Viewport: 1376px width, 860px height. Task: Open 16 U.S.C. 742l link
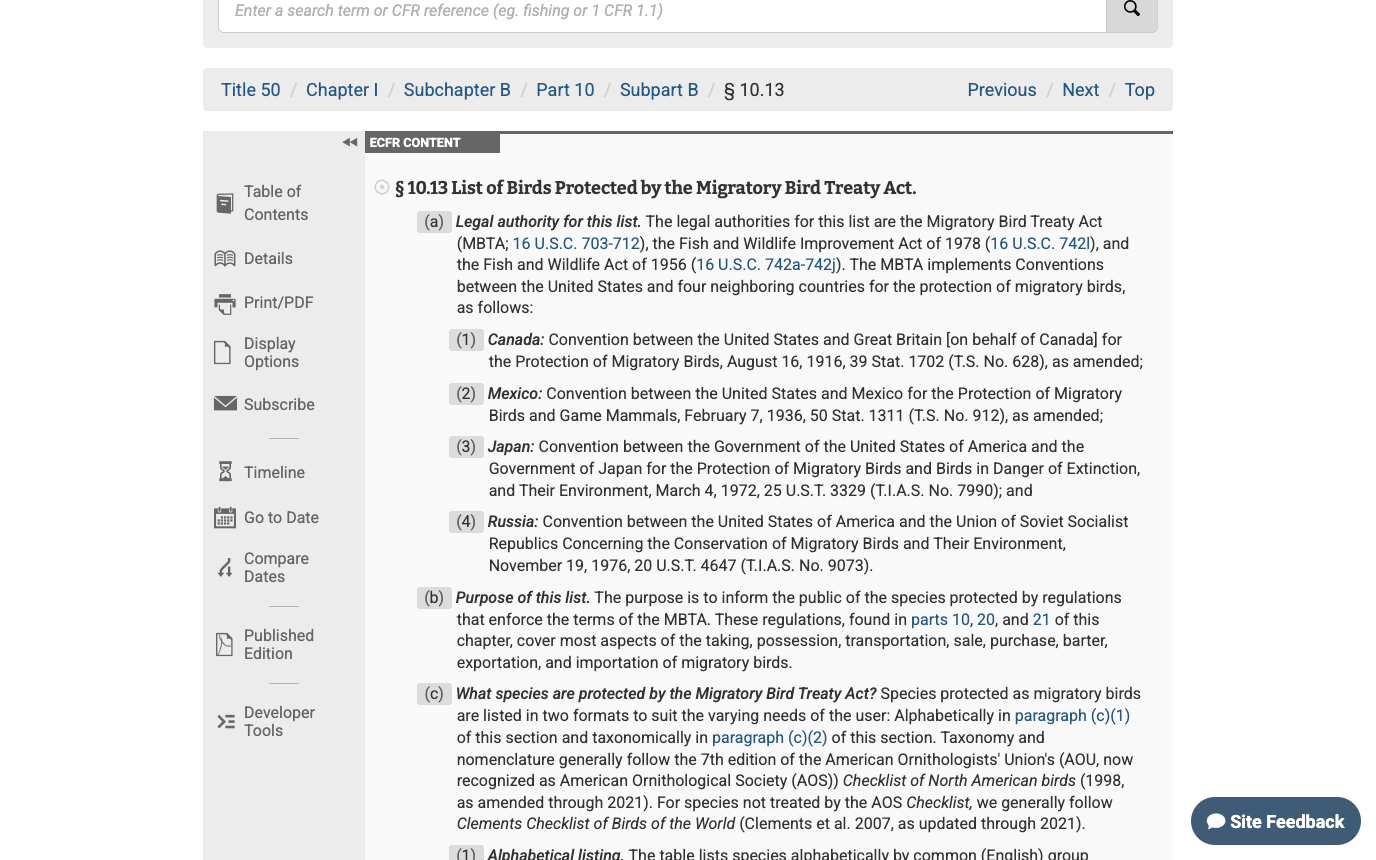click(x=1041, y=243)
